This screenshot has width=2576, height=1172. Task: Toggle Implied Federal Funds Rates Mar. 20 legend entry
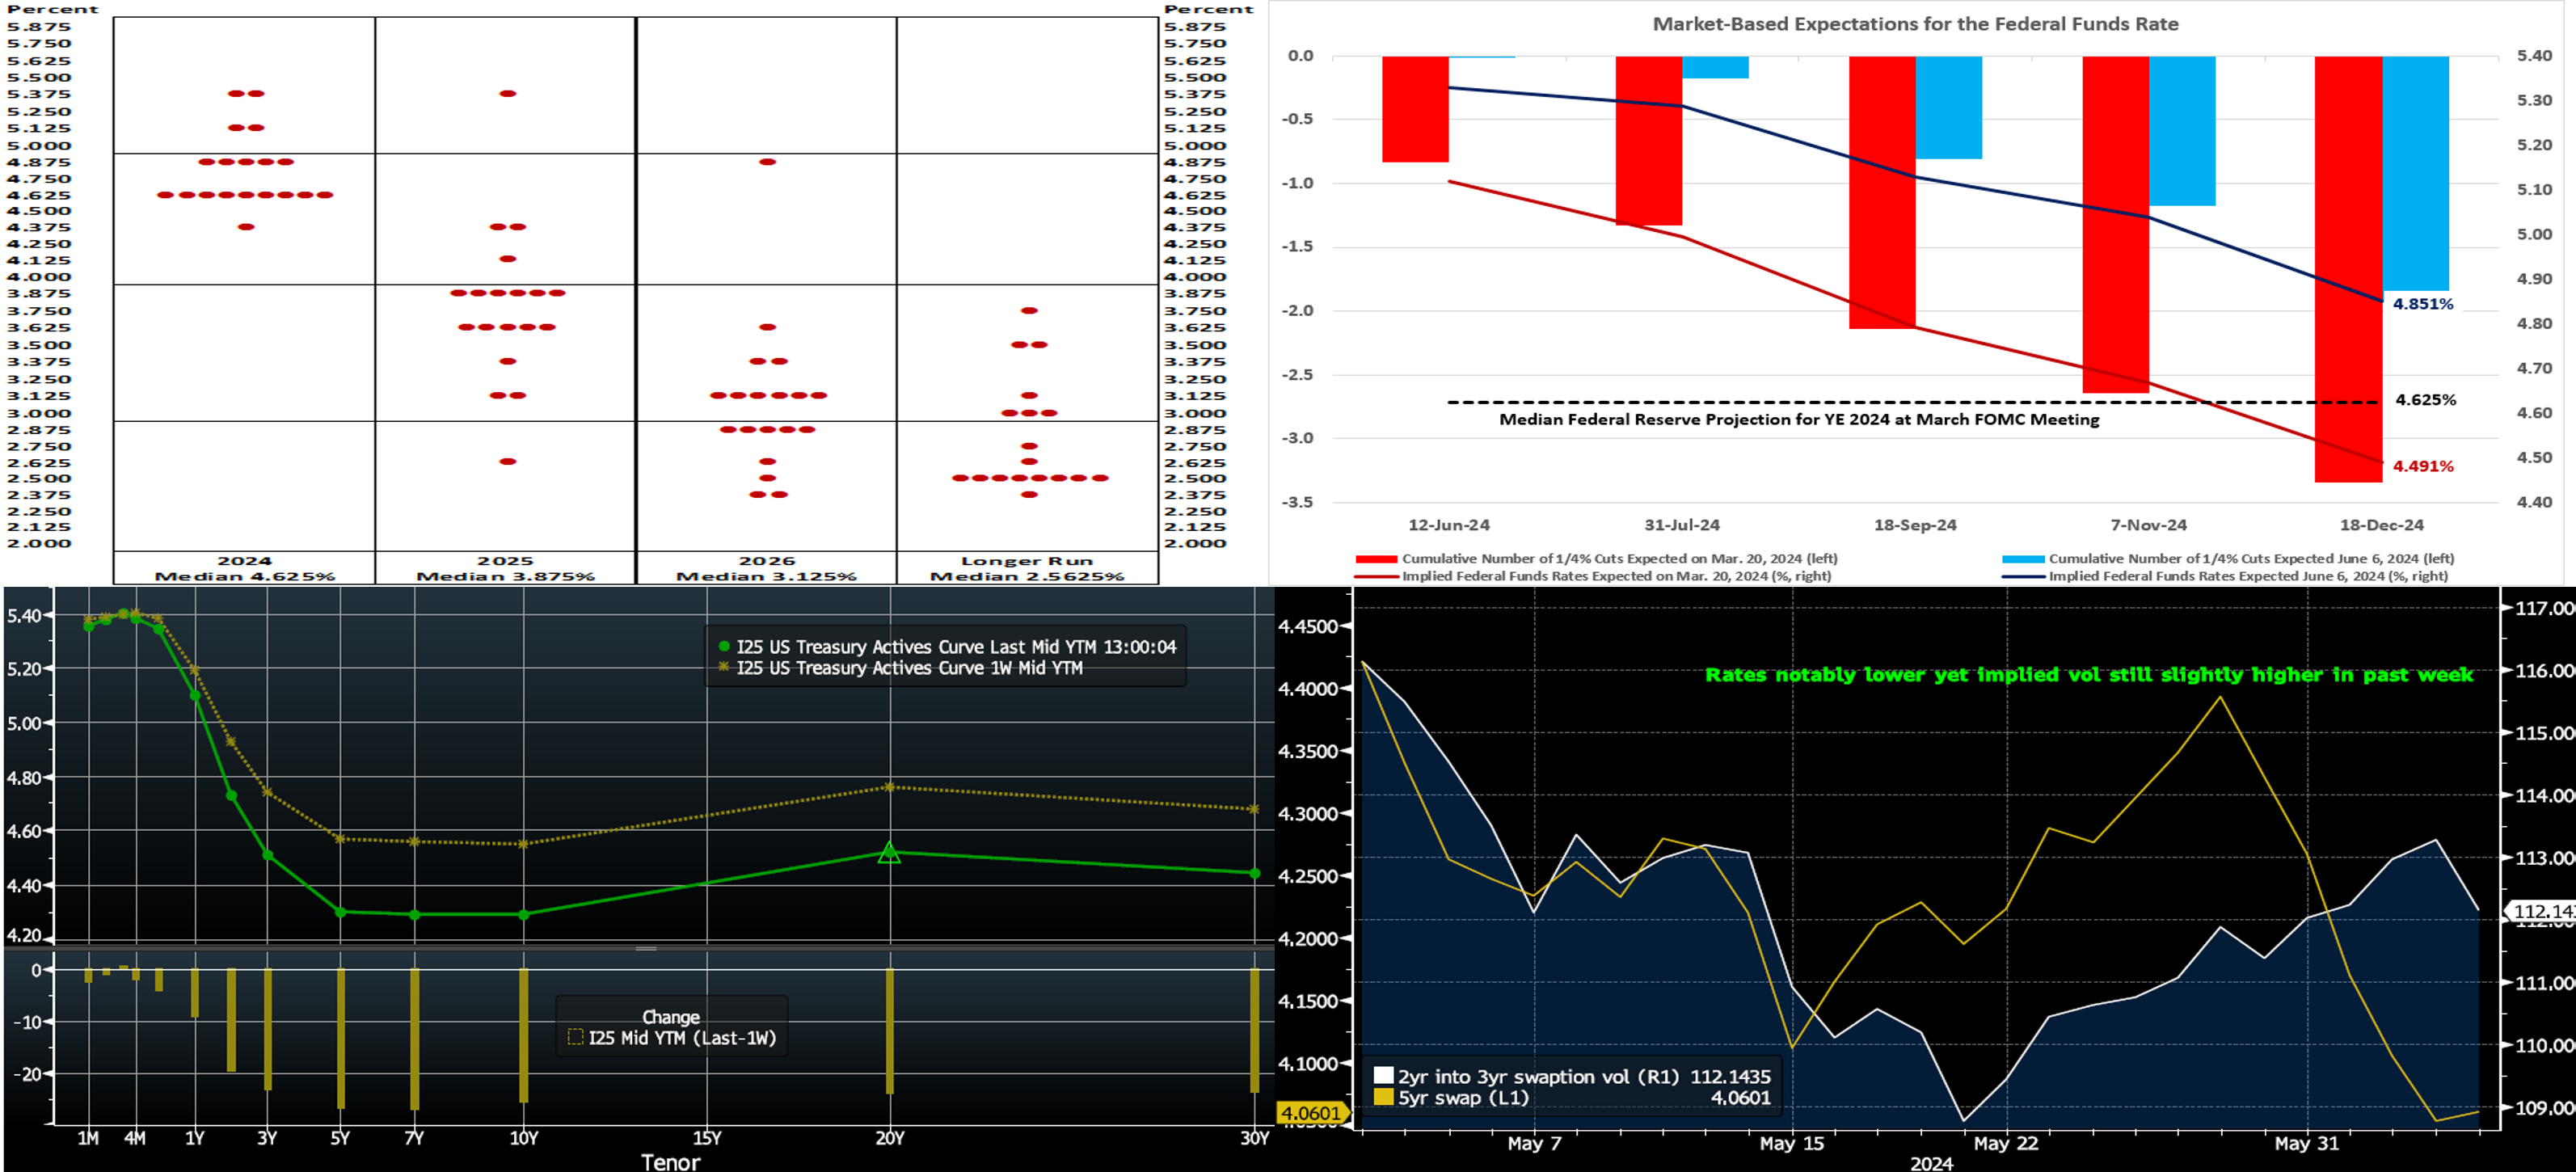tap(1615, 576)
